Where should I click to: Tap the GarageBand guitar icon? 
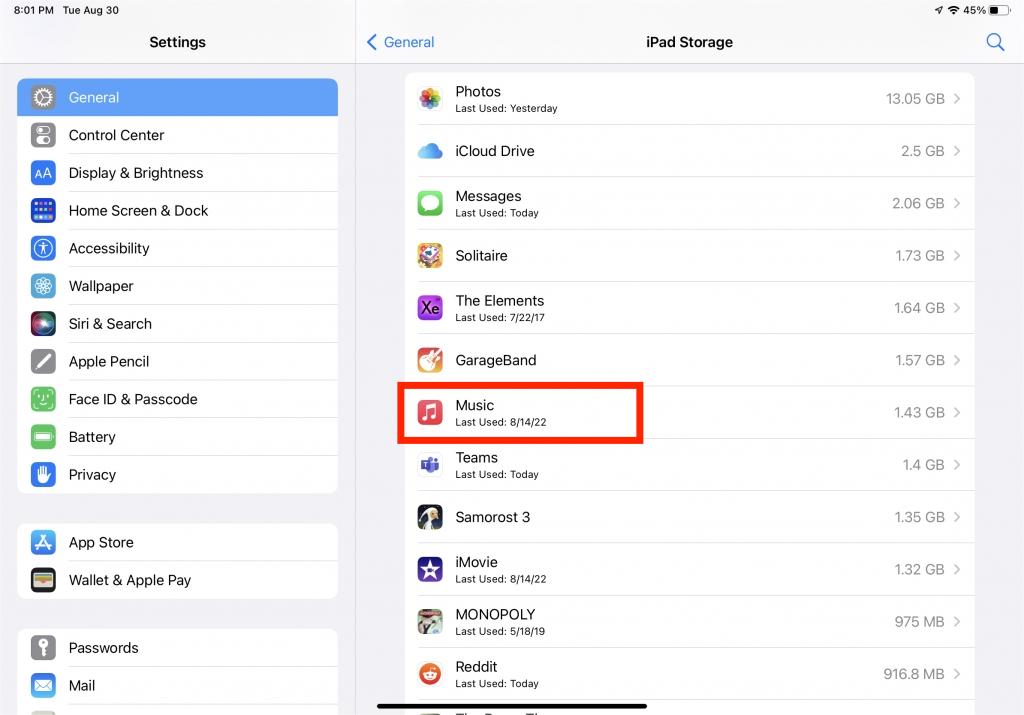(x=430, y=360)
